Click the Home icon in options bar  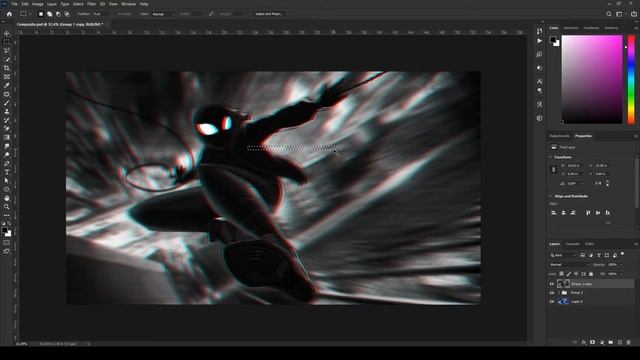point(9,14)
